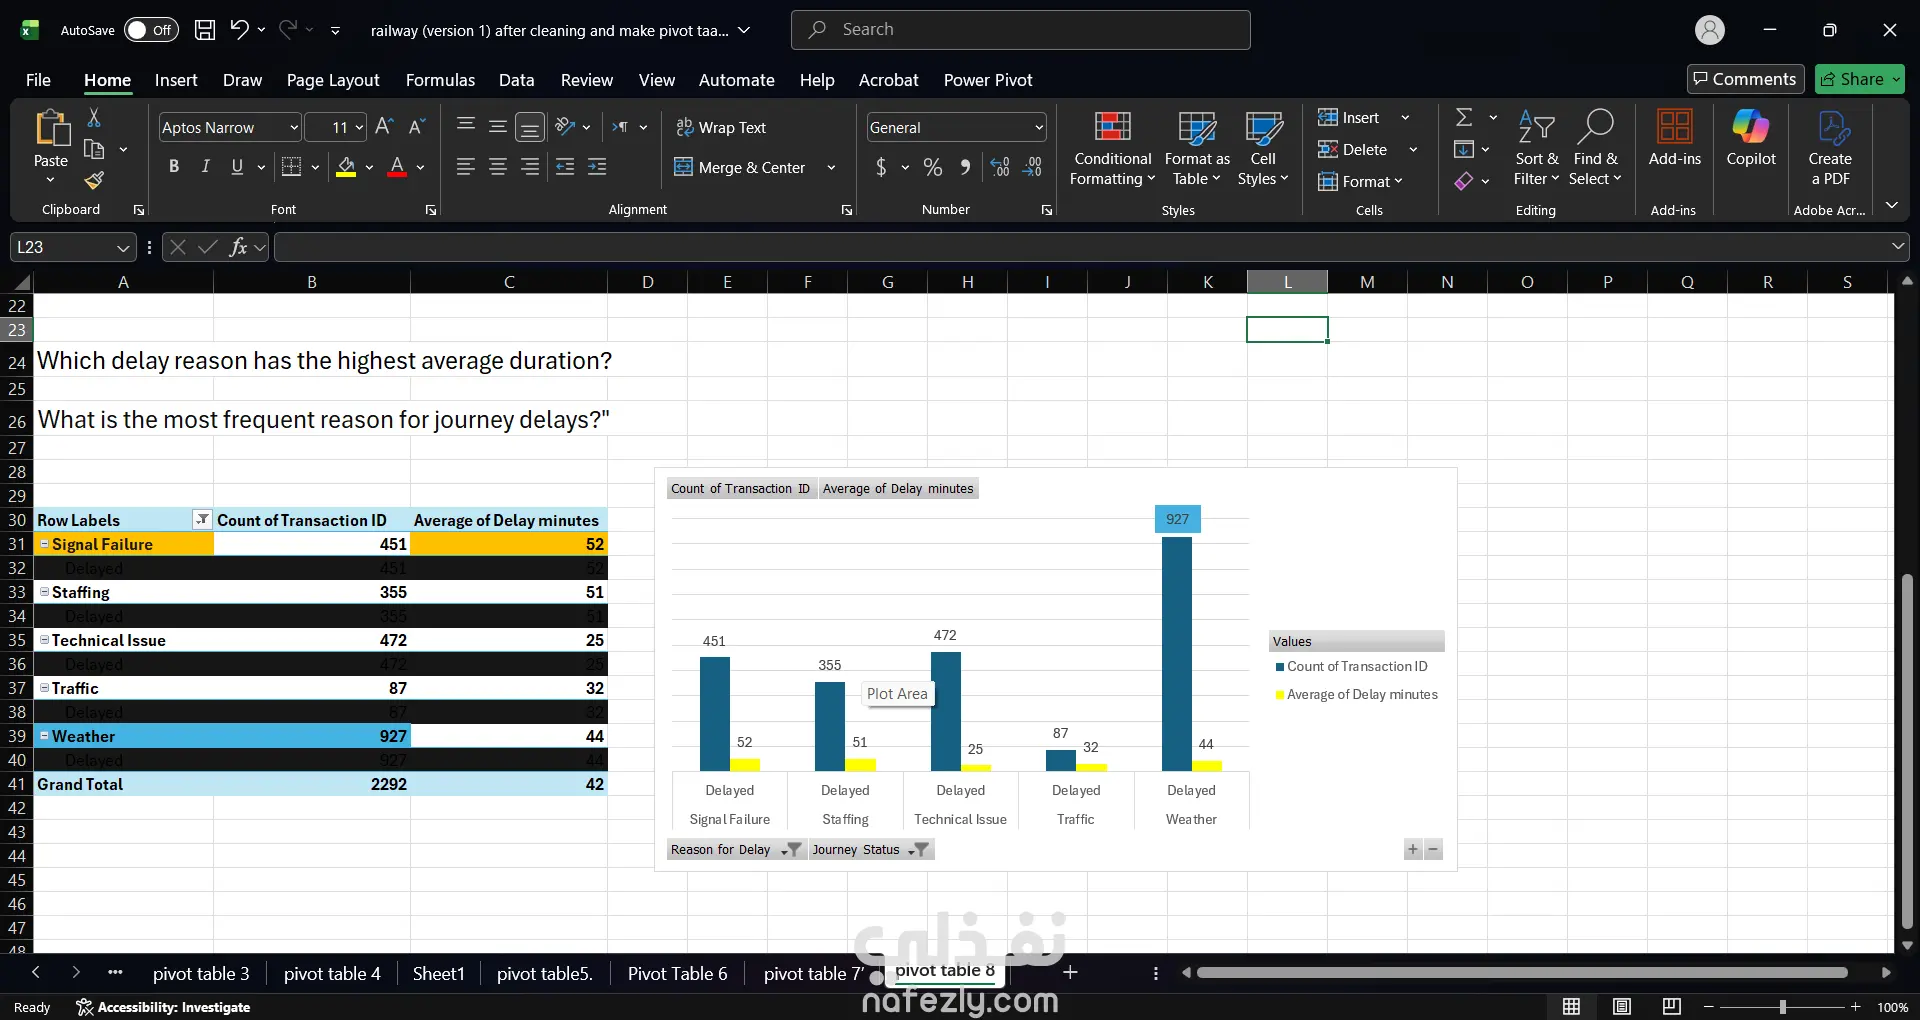
Task: Select the Cut scissors icon
Action: (x=94, y=118)
